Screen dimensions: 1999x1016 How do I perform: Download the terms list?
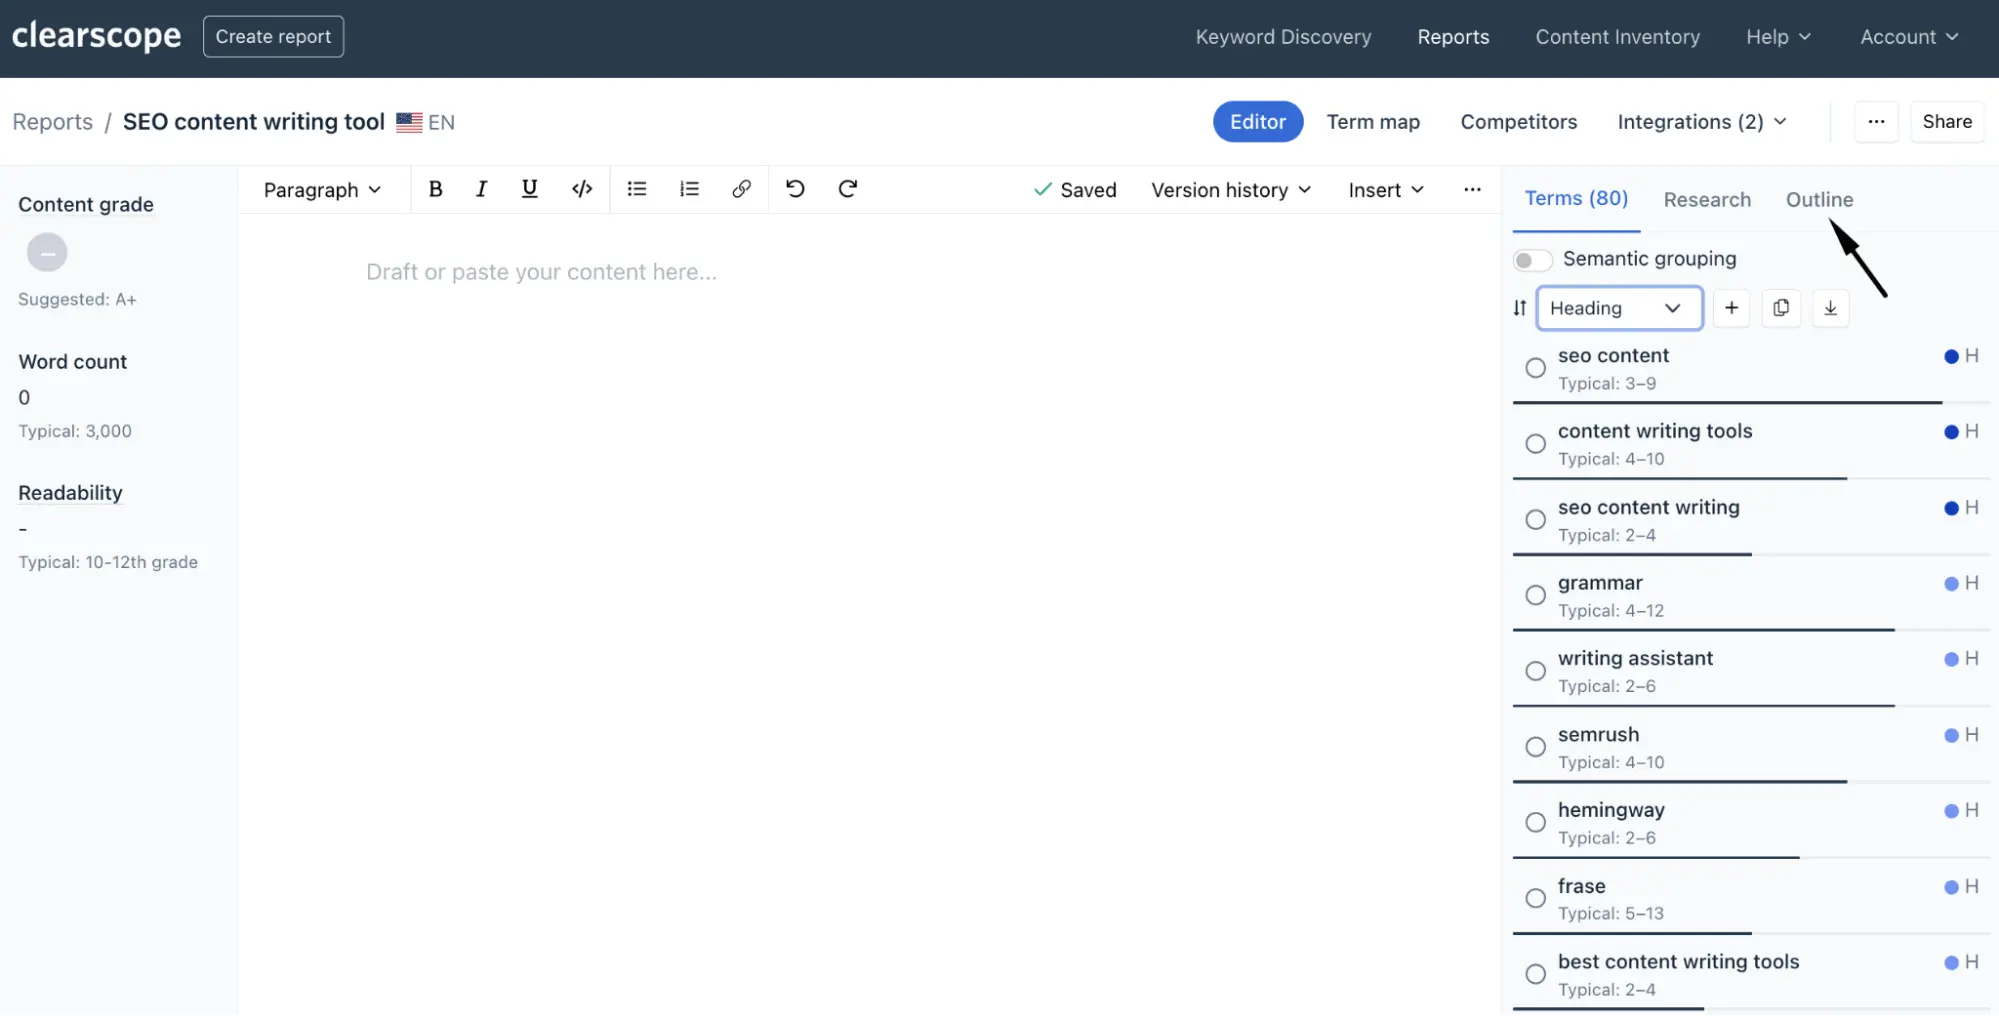point(1830,308)
